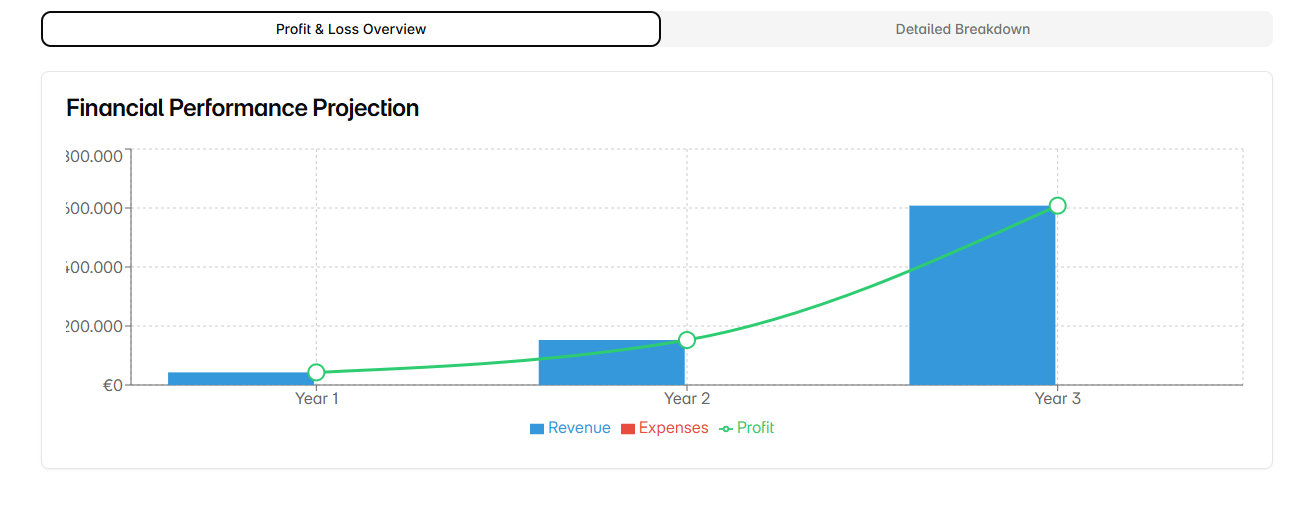Toggle the Expenses legend label

pyautogui.click(x=673, y=428)
